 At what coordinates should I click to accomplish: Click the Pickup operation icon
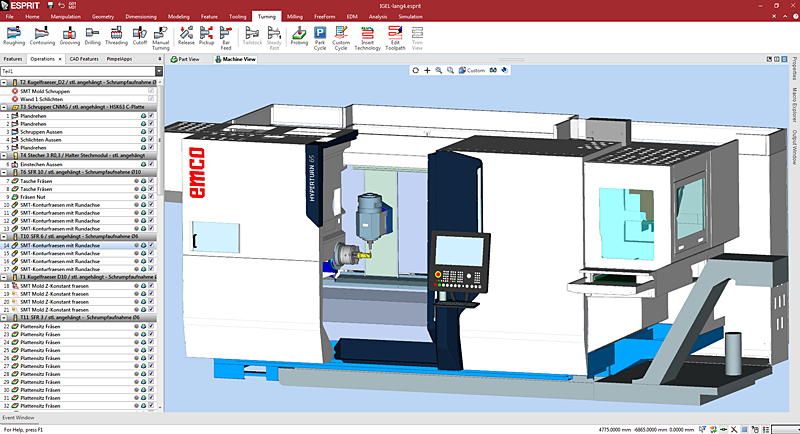pos(206,37)
